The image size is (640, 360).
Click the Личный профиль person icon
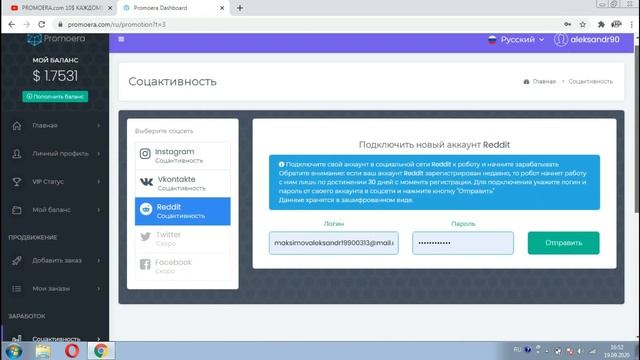(17, 154)
